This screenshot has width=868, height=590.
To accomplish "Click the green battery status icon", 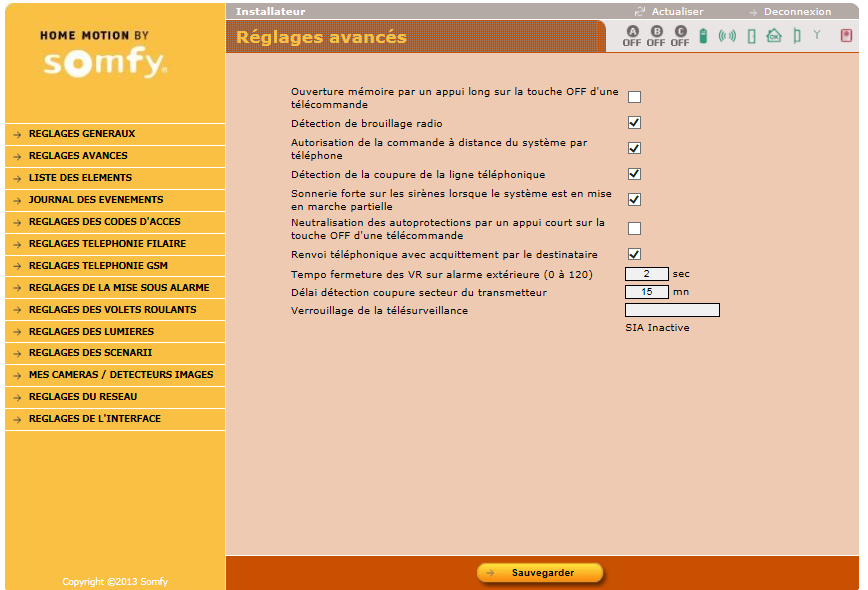I will coord(703,37).
